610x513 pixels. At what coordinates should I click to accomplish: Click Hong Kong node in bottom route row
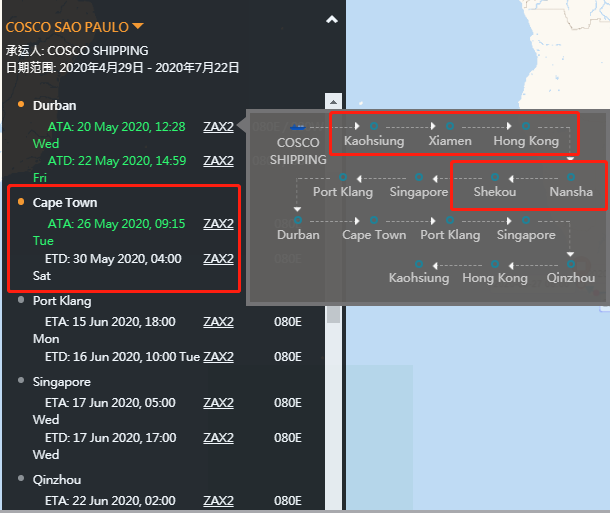point(495,264)
